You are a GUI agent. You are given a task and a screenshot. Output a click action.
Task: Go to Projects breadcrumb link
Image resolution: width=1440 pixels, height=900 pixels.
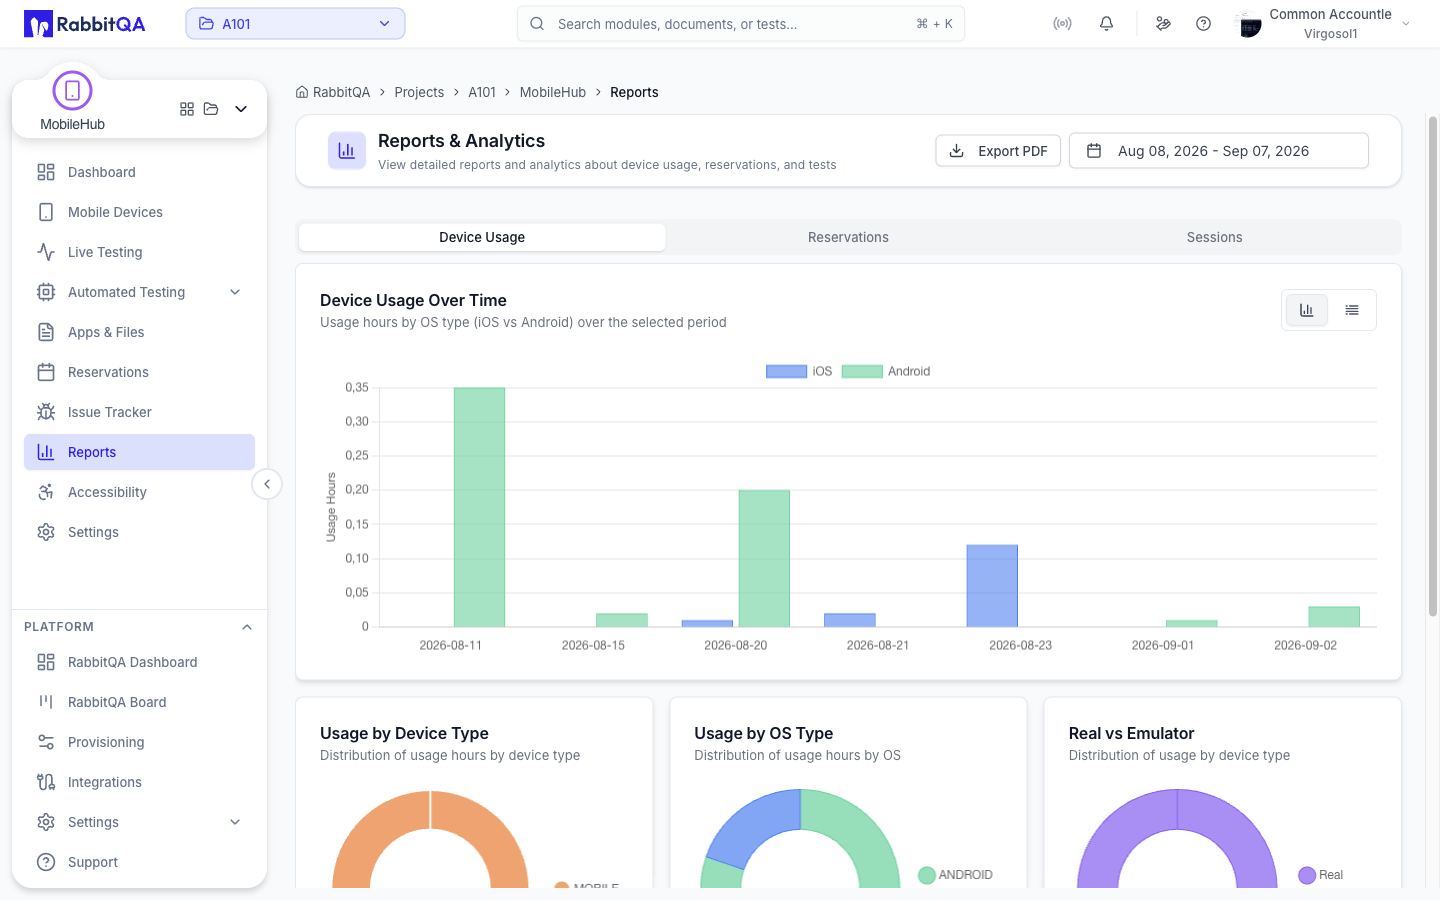point(419,92)
